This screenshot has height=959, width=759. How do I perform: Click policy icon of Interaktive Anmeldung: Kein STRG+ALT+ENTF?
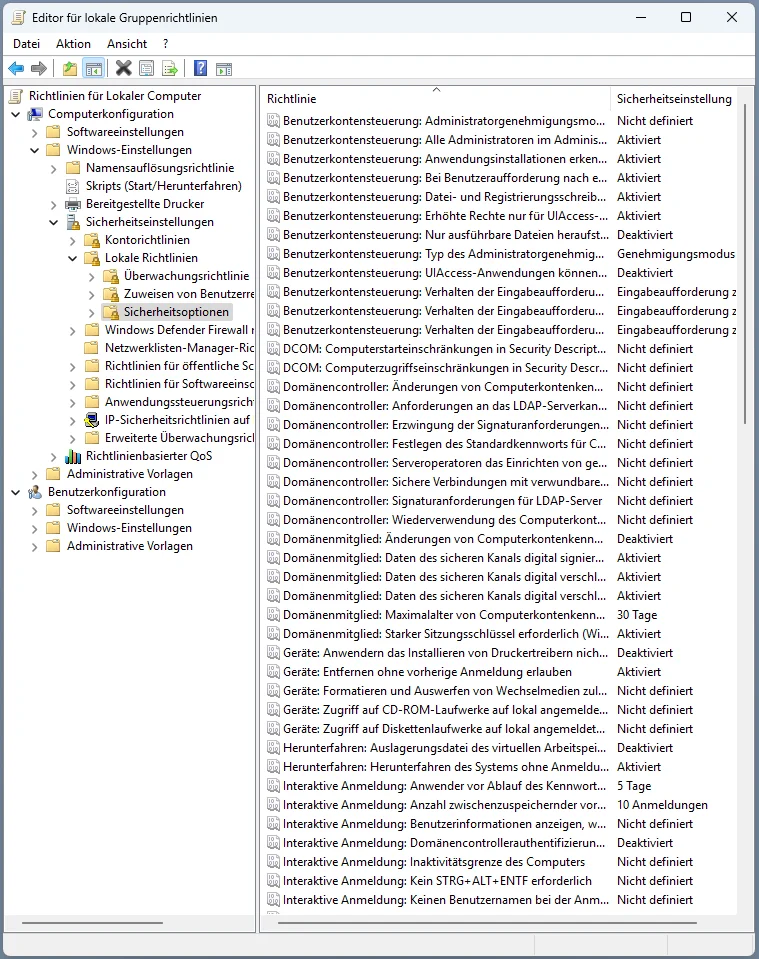(x=273, y=881)
